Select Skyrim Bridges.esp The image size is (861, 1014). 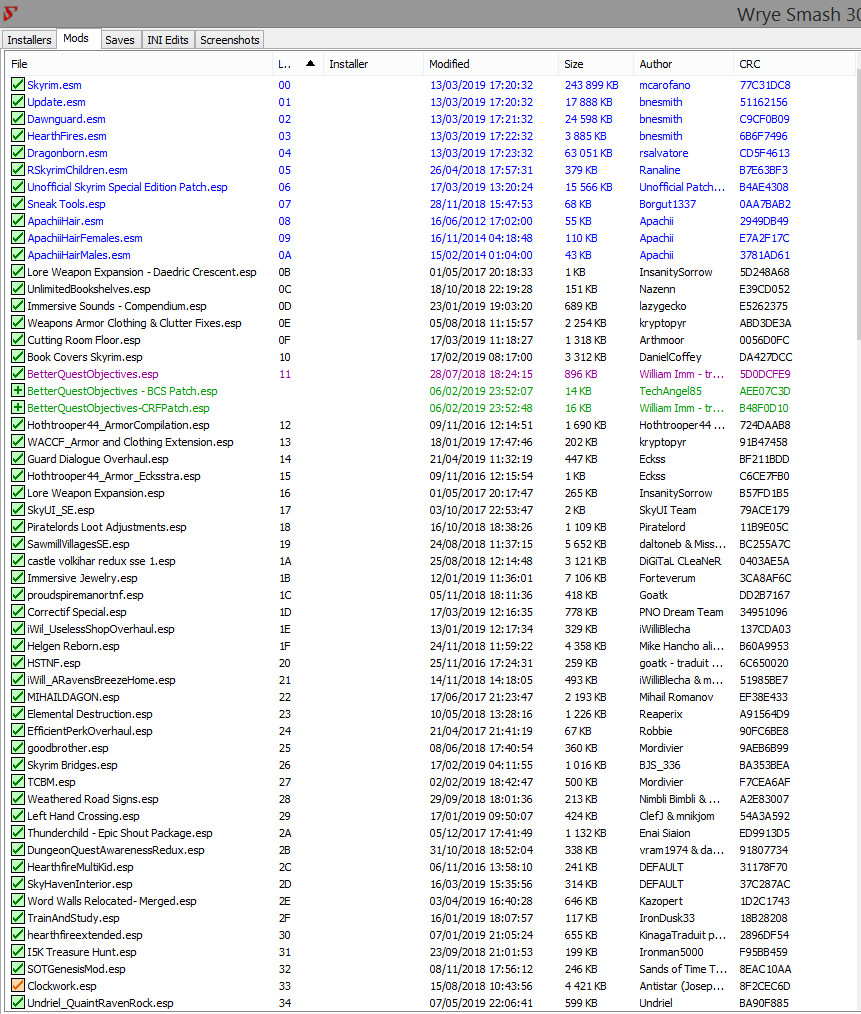pos(72,765)
